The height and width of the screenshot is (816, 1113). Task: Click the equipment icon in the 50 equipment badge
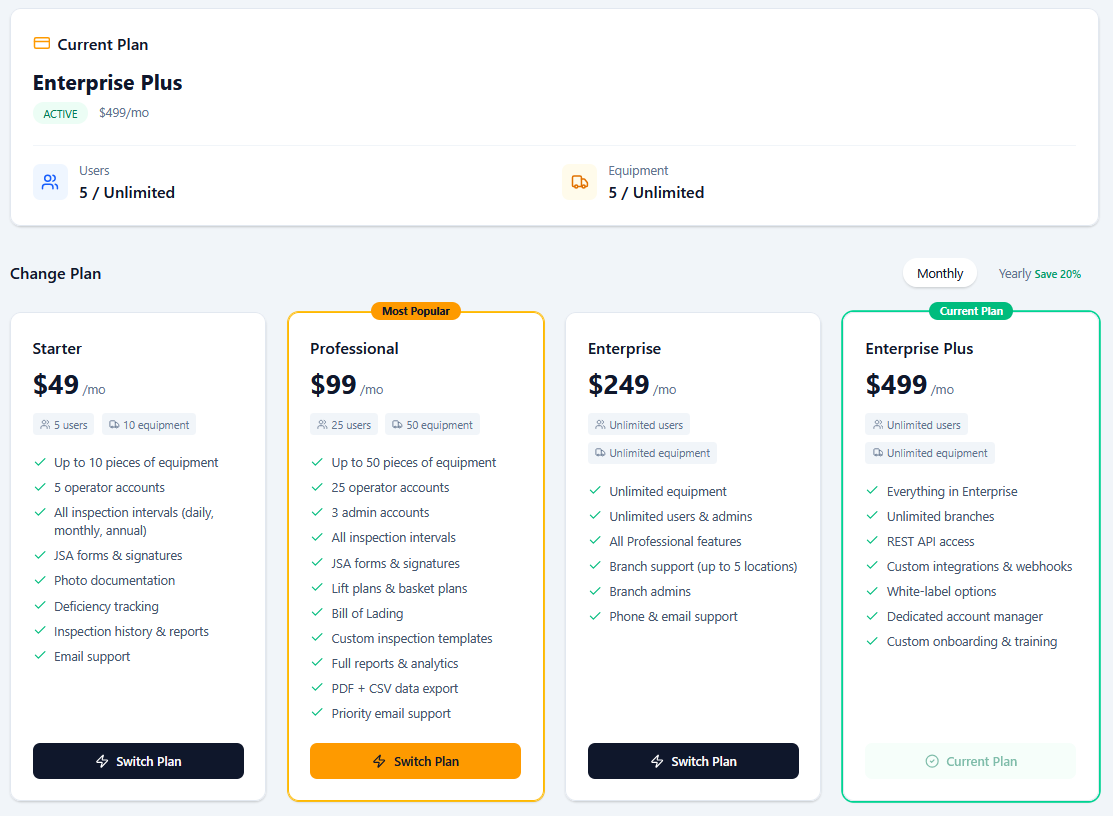point(397,424)
